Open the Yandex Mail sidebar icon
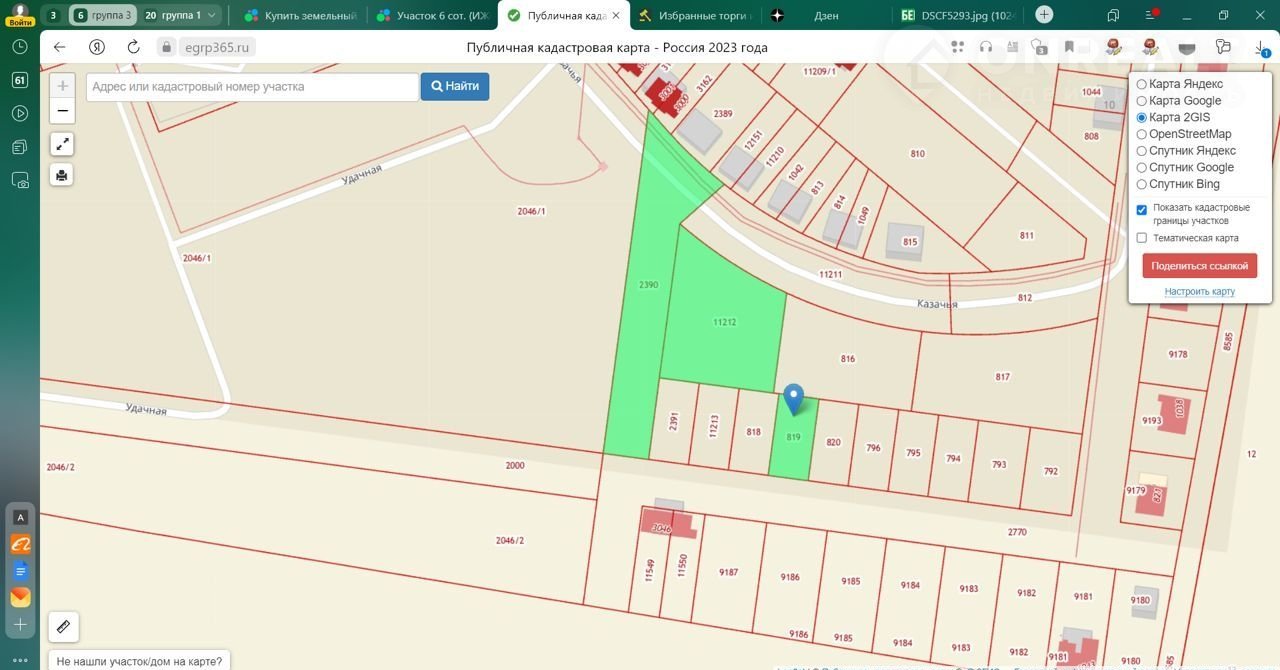Screen dimensions: 1280x670 20,597
